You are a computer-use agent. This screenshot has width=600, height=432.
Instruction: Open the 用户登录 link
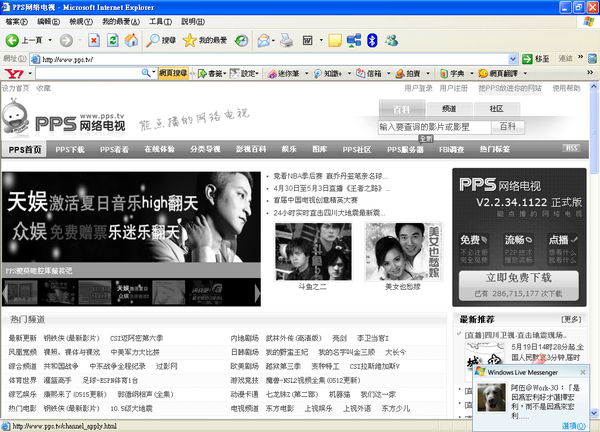click(x=418, y=88)
